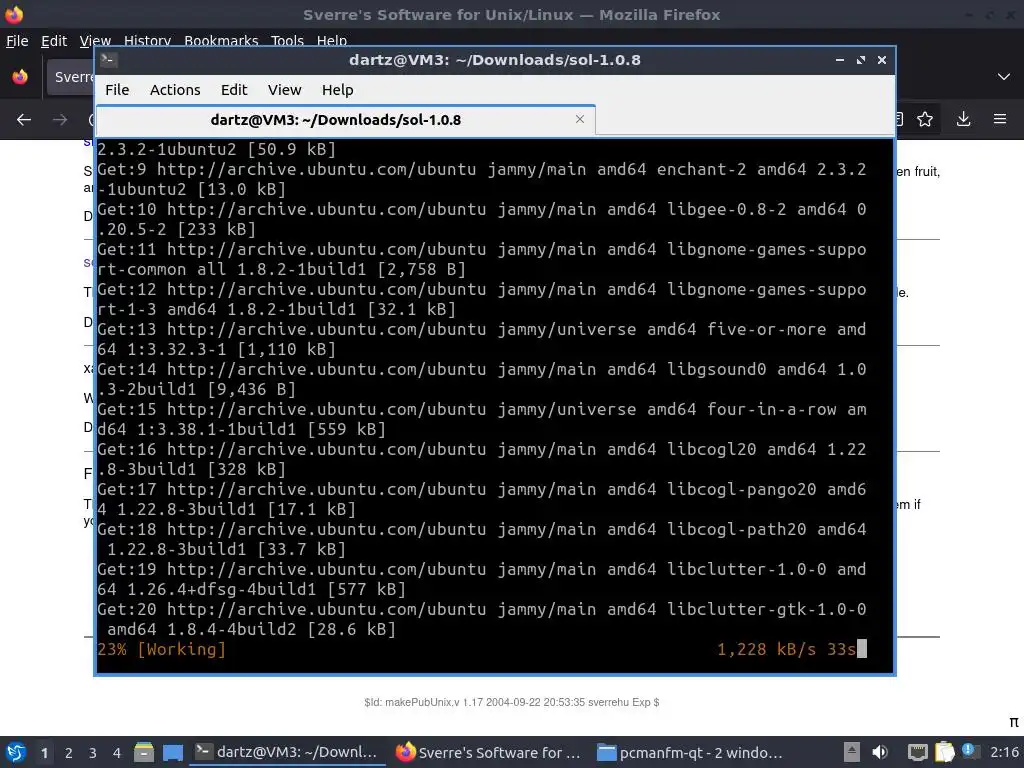The height and width of the screenshot is (768, 1024).
Task: Open the terminal Edit menu
Action: 234,89
